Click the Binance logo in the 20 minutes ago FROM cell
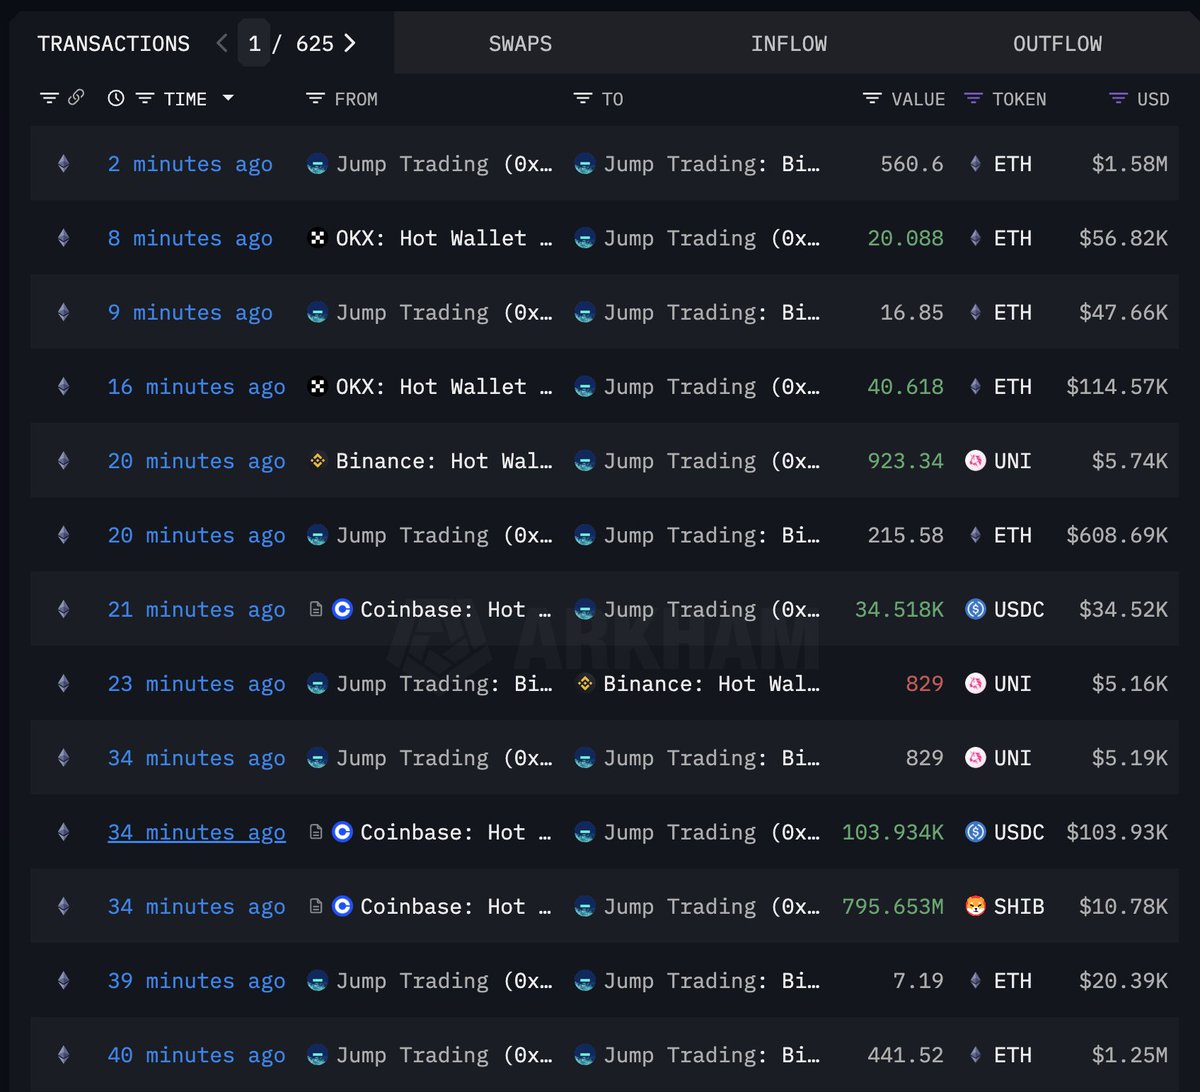 (317, 461)
